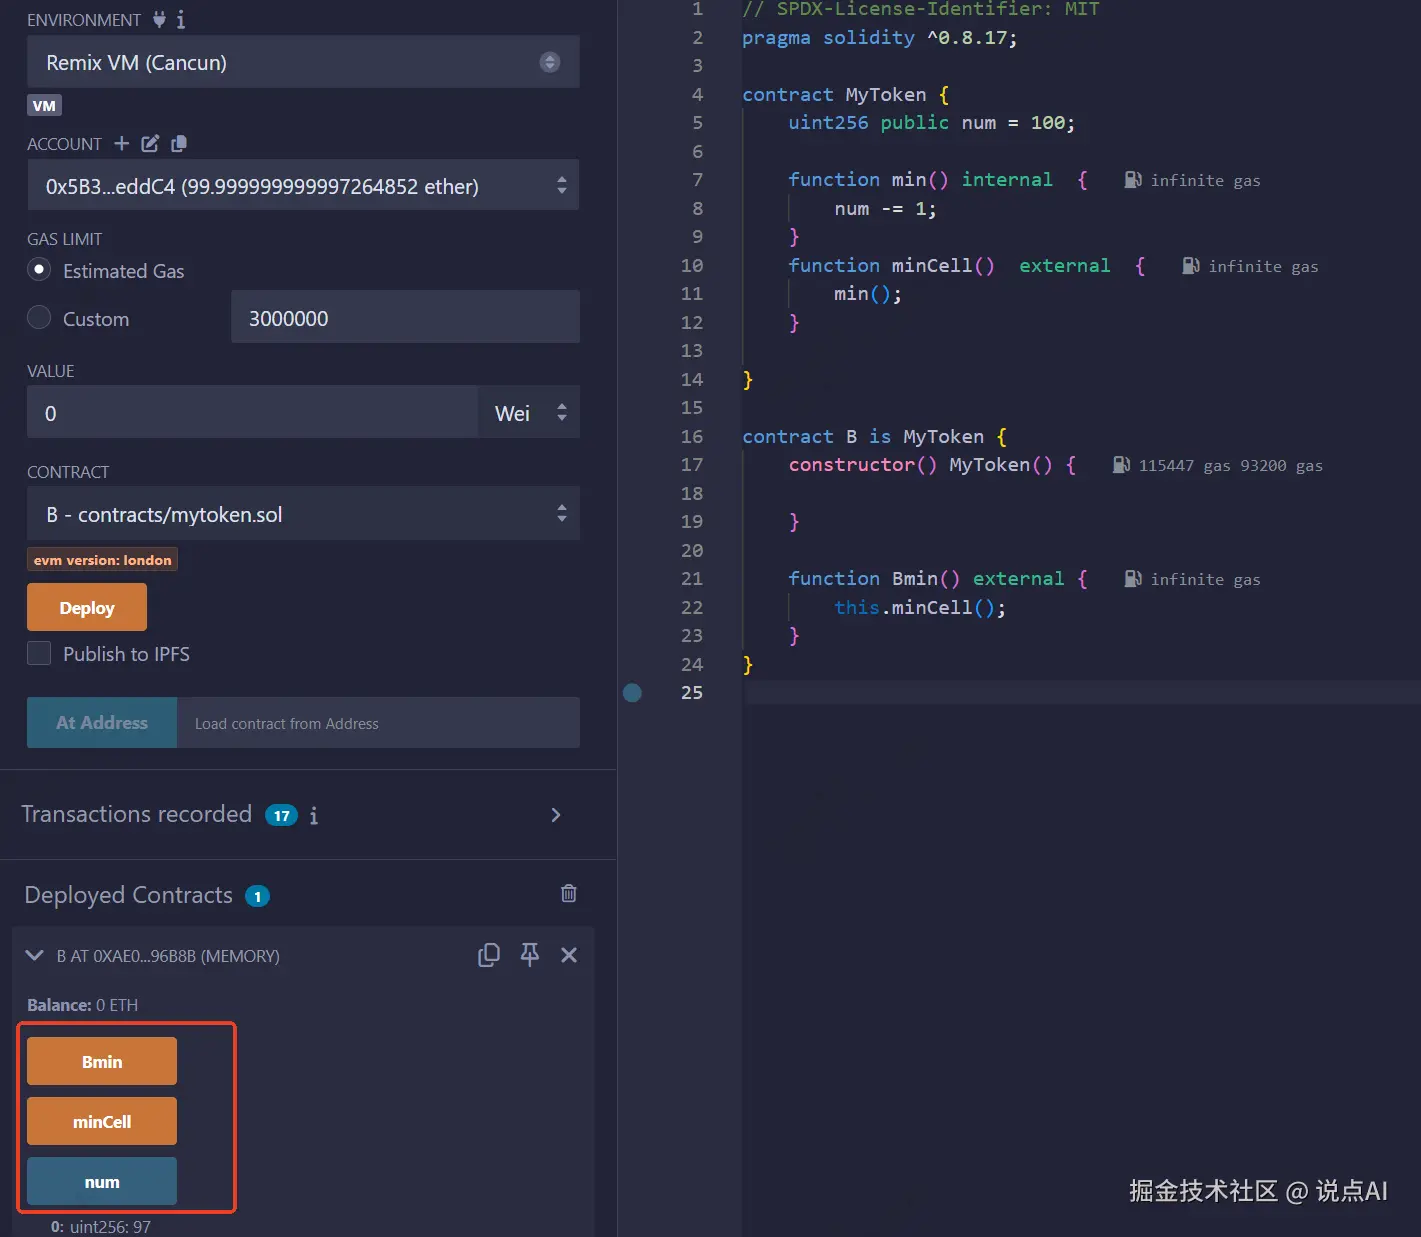
Task: Call the Bmin function button
Action: [102, 1061]
